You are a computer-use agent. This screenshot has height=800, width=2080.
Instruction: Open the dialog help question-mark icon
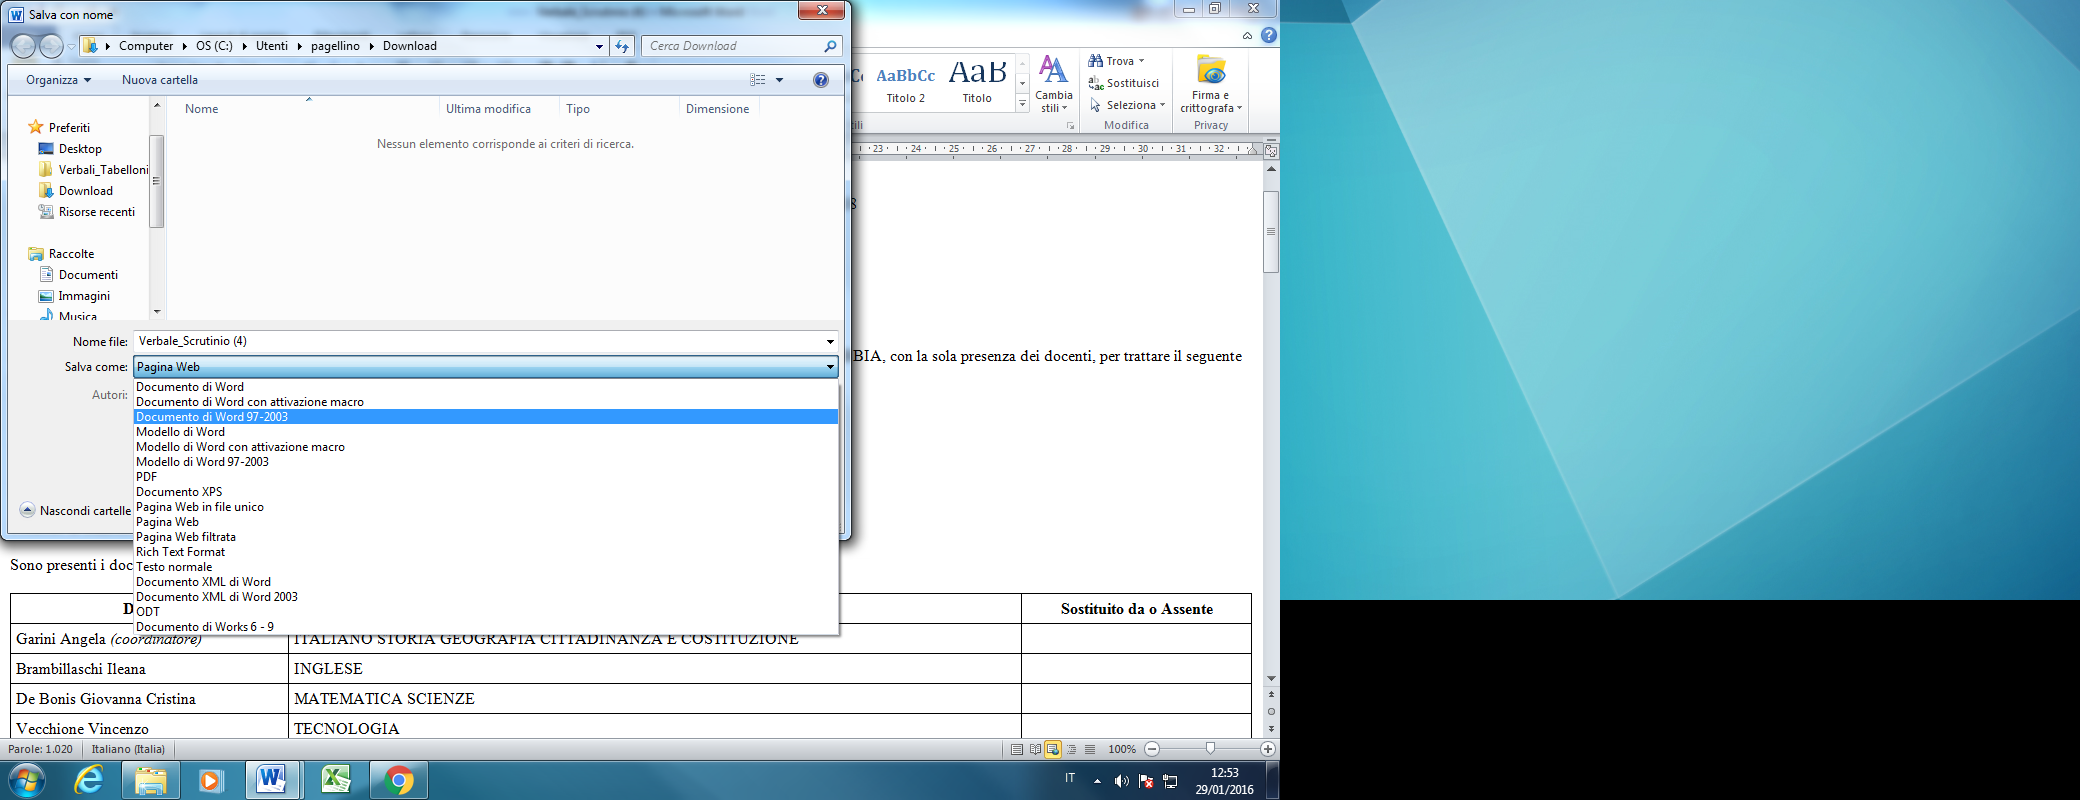tap(821, 80)
